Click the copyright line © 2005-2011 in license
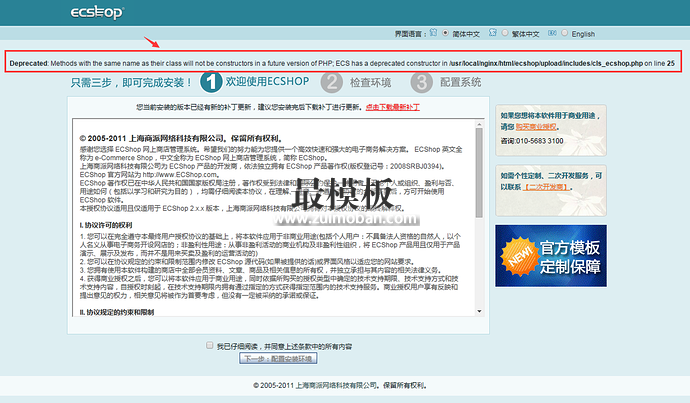Viewport: 690px width, 403px height. [181, 138]
